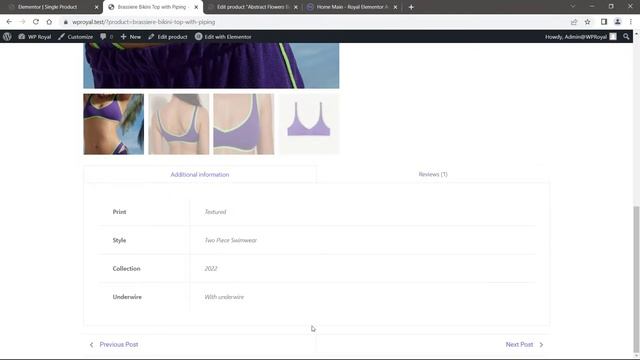Close the Home Main Royal Elementor tab
Viewport: 640px width, 360px height.
click(x=395, y=7)
